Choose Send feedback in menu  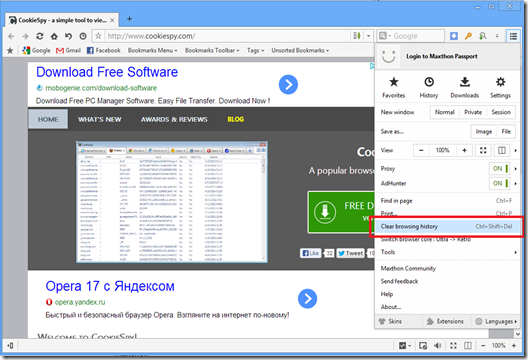point(447,281)
